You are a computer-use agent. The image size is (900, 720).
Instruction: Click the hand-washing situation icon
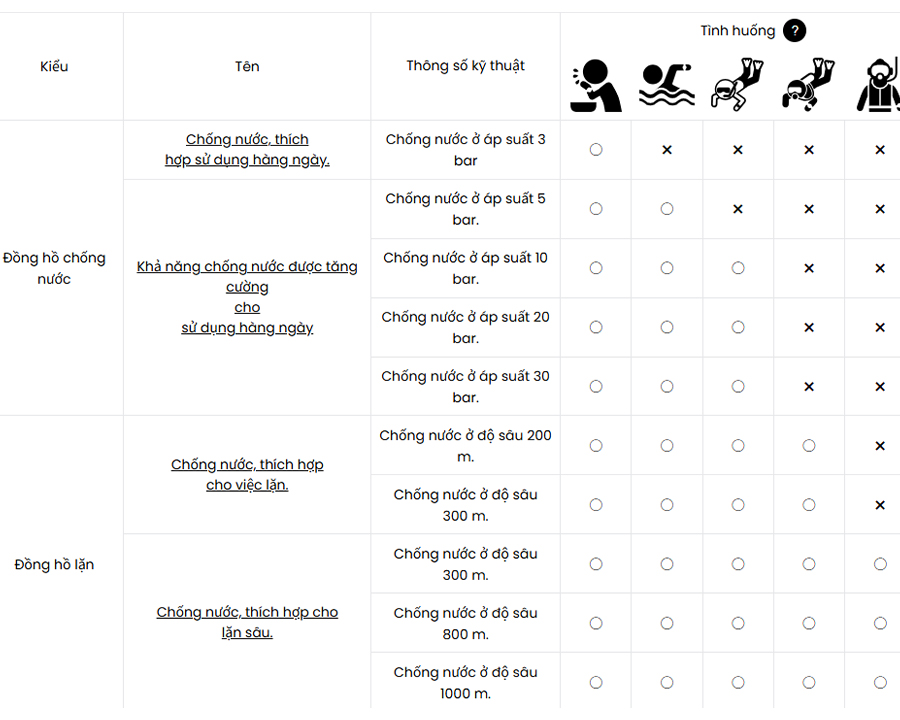click(x=596, y=86)
